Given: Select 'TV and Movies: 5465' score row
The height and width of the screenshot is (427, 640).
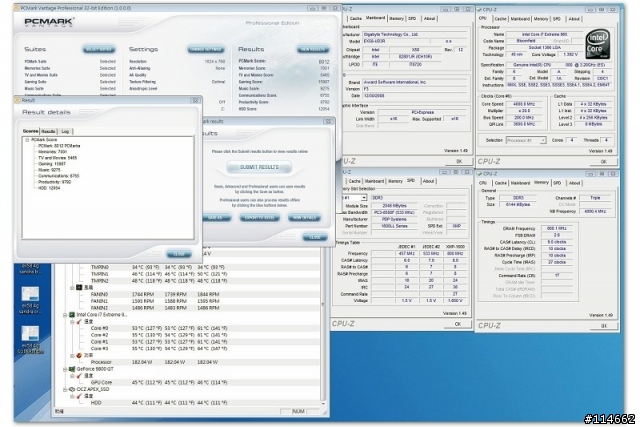Looking at the screenshot, I should (x=58, y=158).
